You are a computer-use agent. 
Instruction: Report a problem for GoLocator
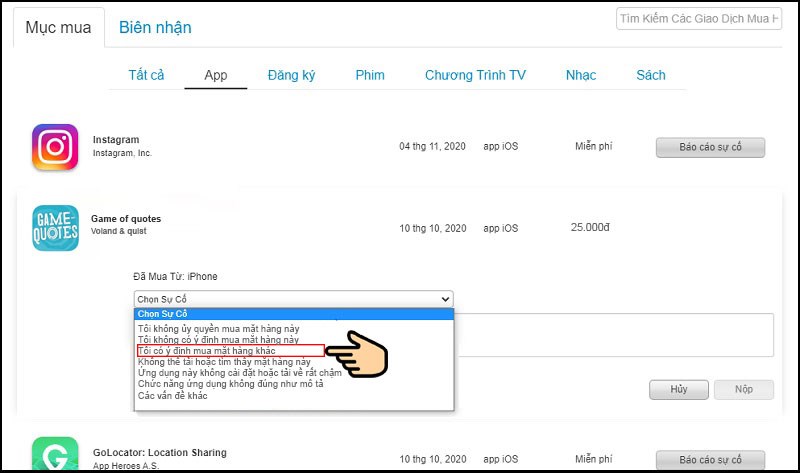(710, 460)
